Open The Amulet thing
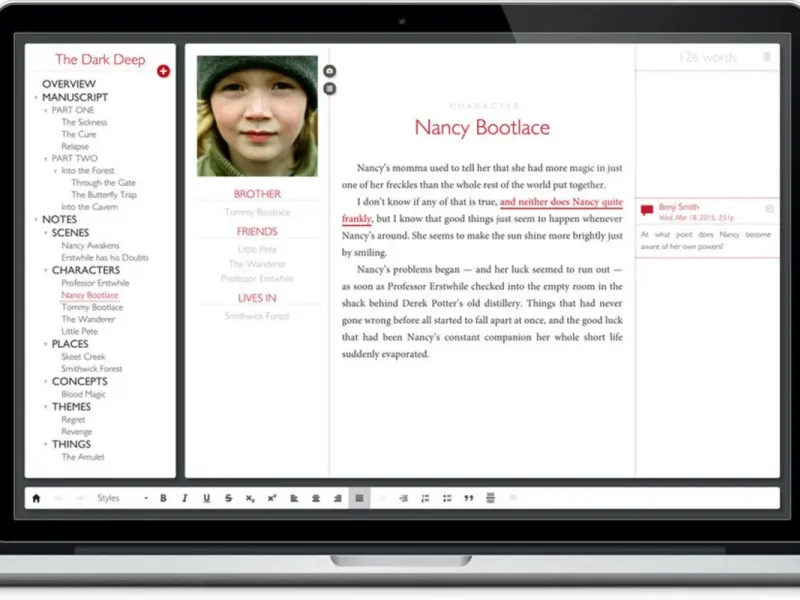This screenshot has width=800, height=600. 83,457
